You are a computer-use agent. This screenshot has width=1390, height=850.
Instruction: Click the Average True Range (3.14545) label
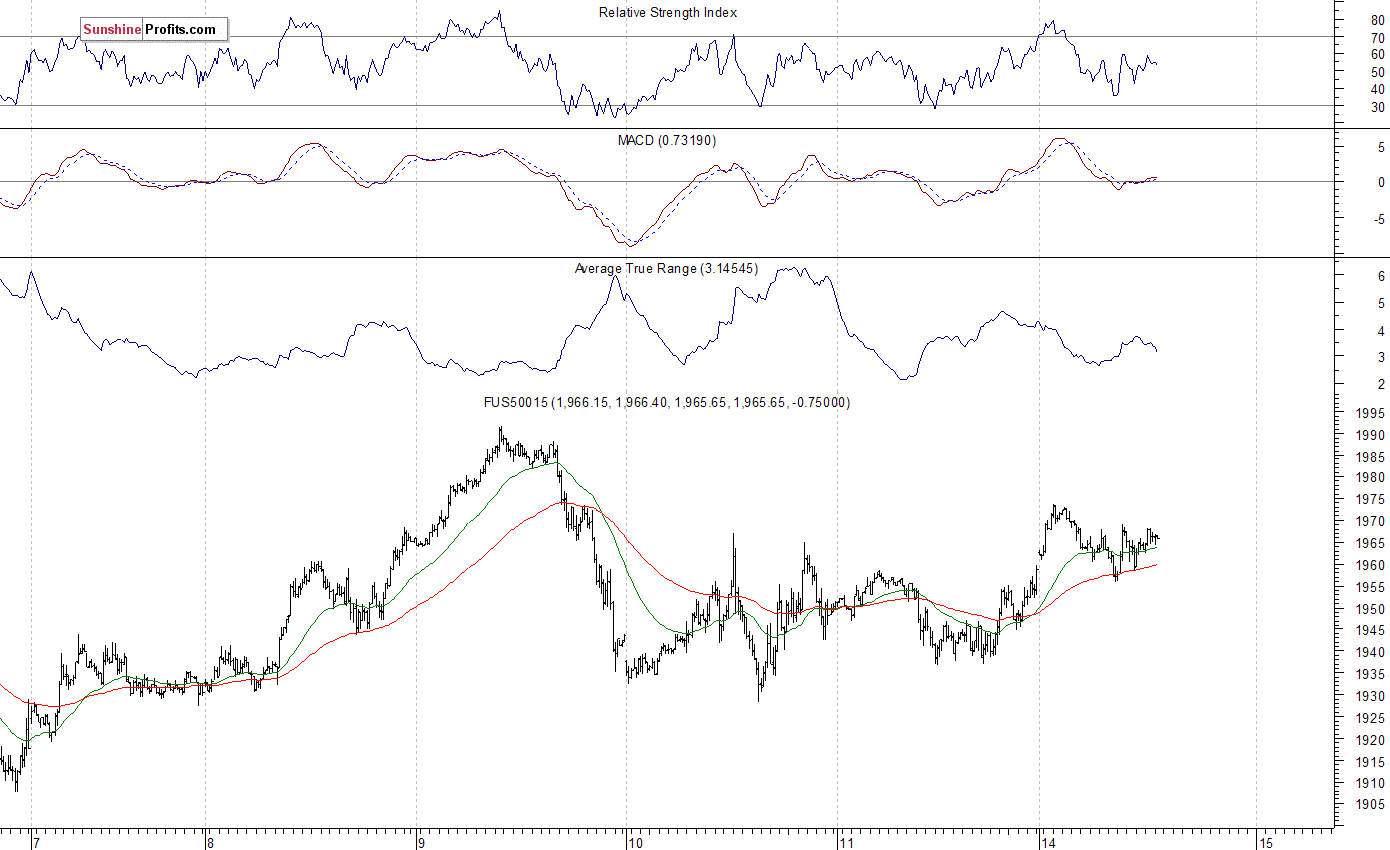[x=667, y=268]
